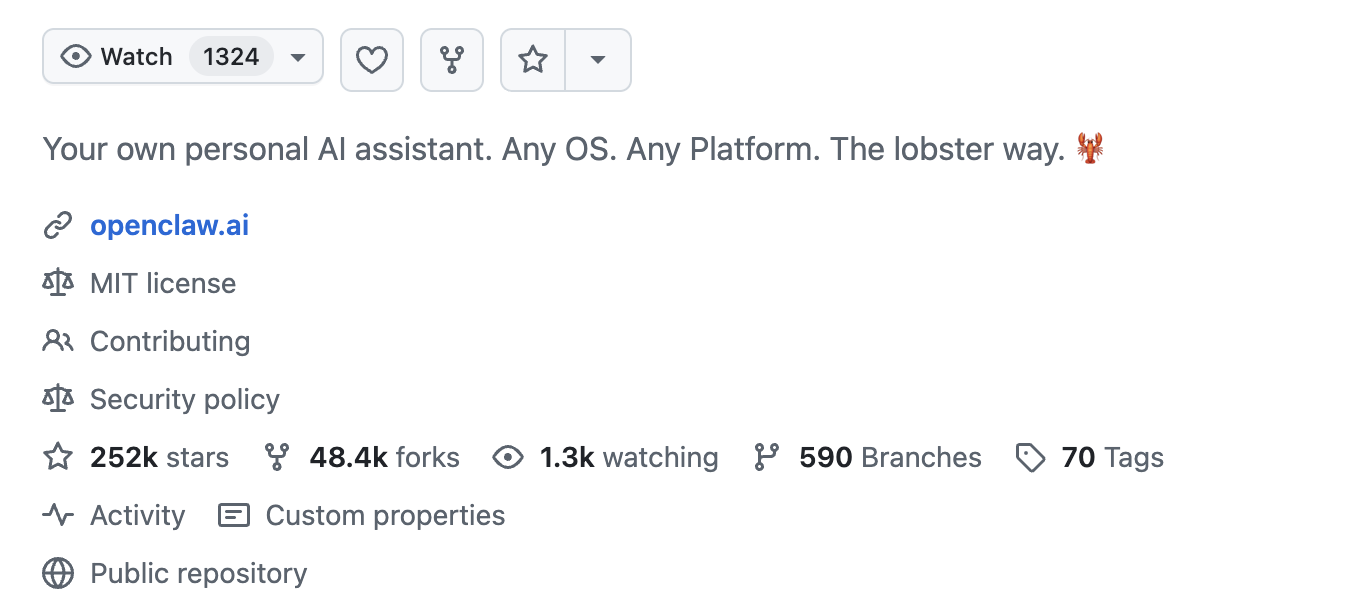1358x614 pixels.
Task: Click the link icon next to openclaw.ai
Action: point(57,225)
